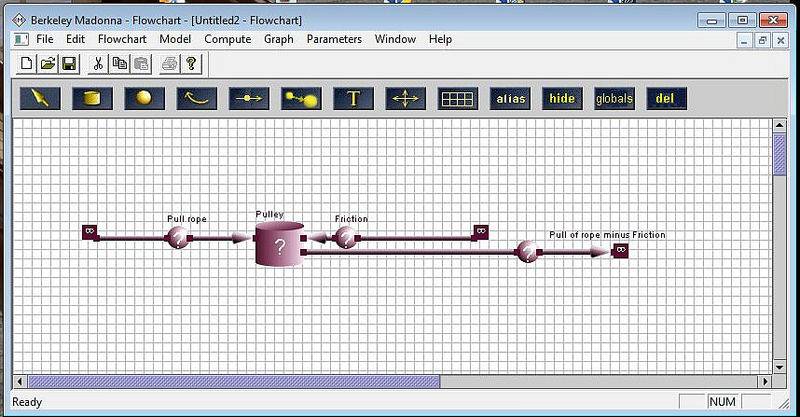Open the Flowchart menu
This screenshot has width=800, height=417.
123,39
